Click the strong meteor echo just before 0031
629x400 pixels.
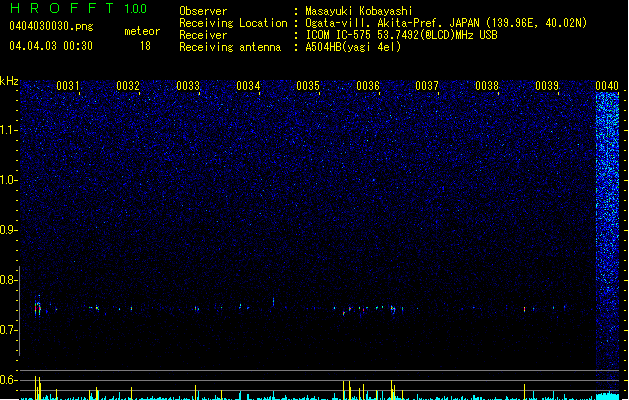click(x=38, y=308)
